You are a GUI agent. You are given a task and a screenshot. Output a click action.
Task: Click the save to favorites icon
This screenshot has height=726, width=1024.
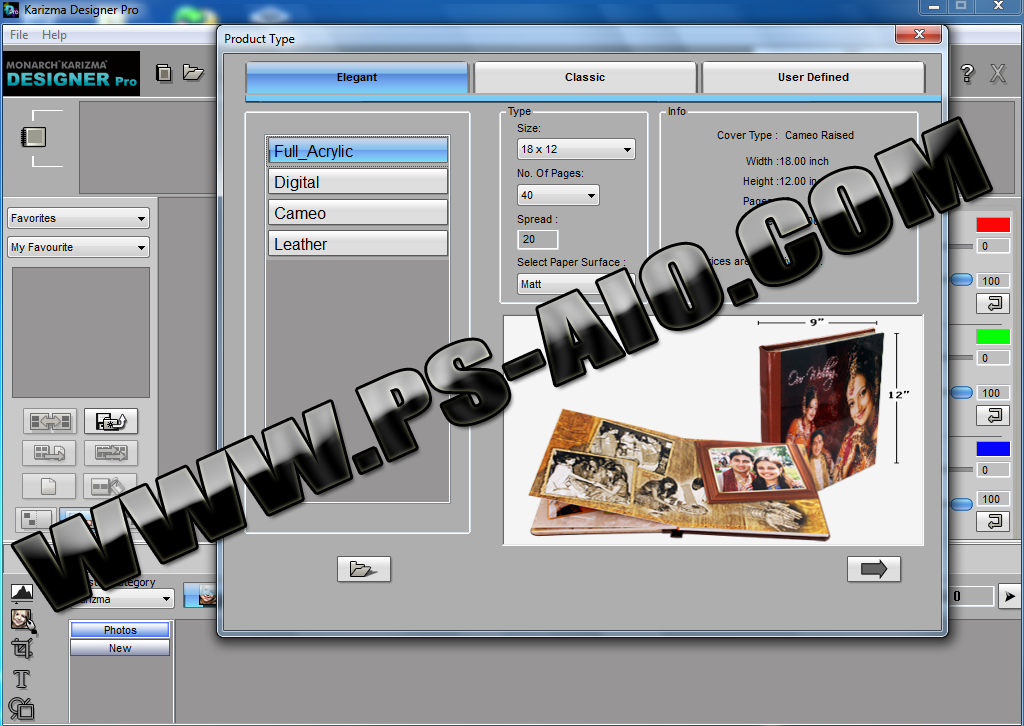point(111,422)
